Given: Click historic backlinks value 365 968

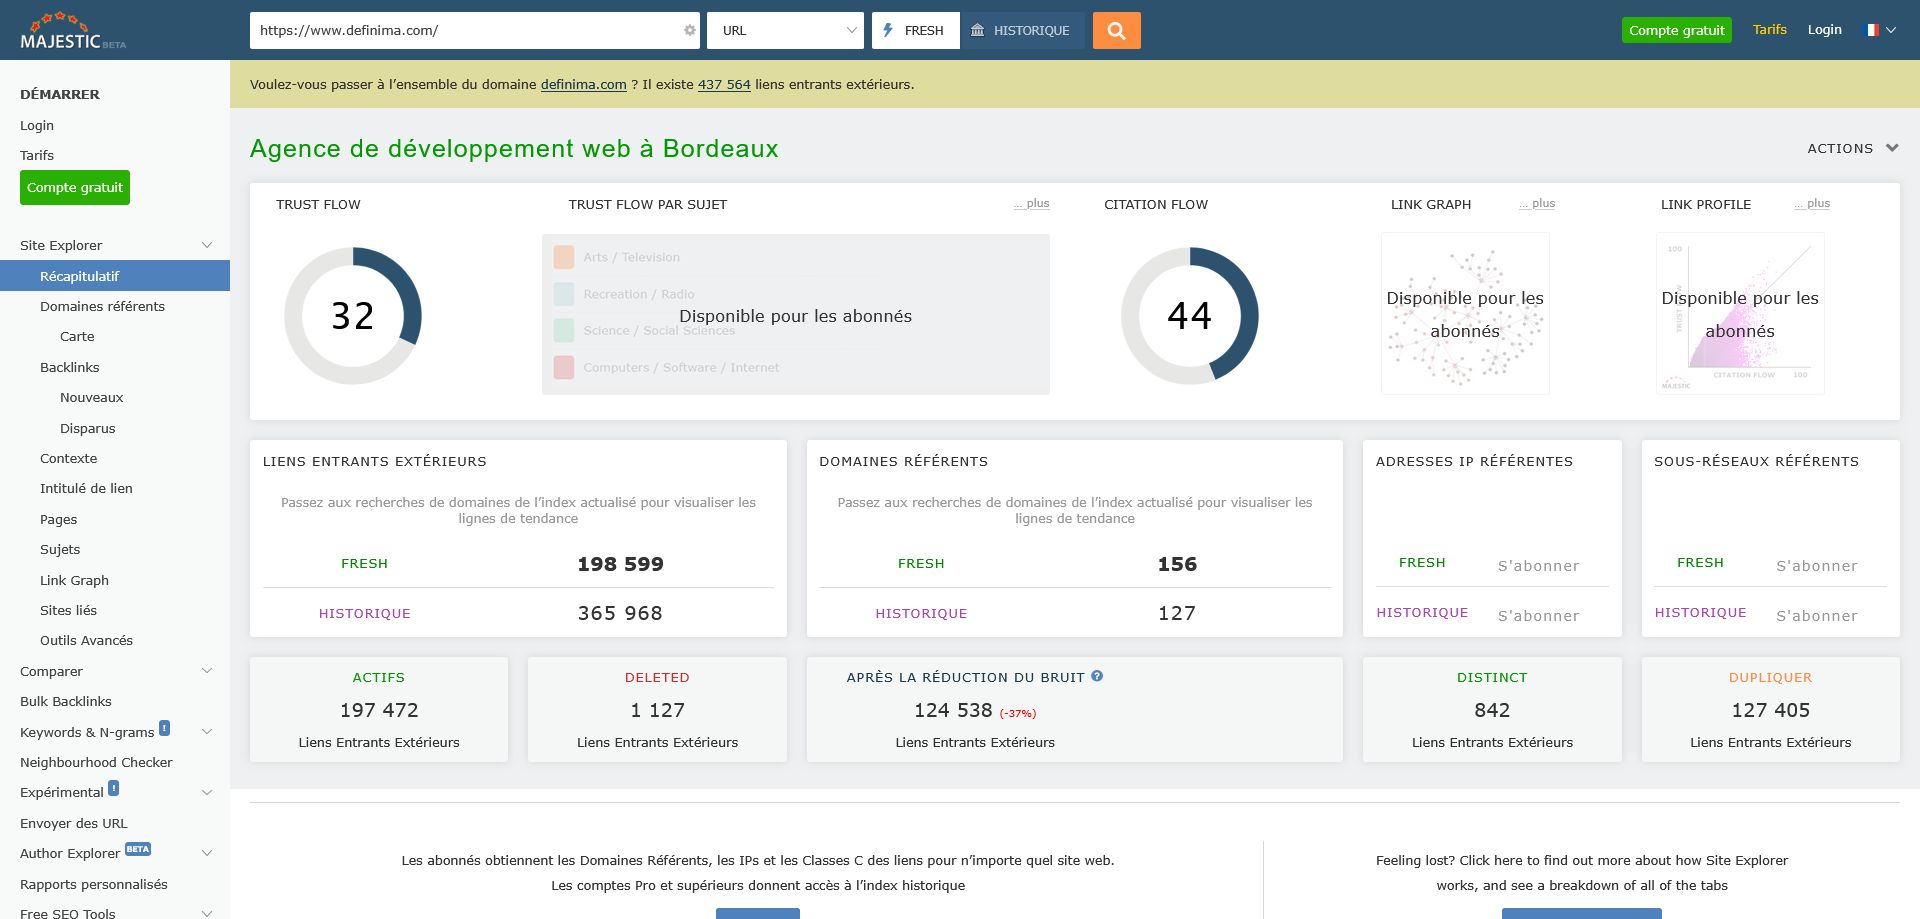Looking at the screenshot, I should 620,613.
